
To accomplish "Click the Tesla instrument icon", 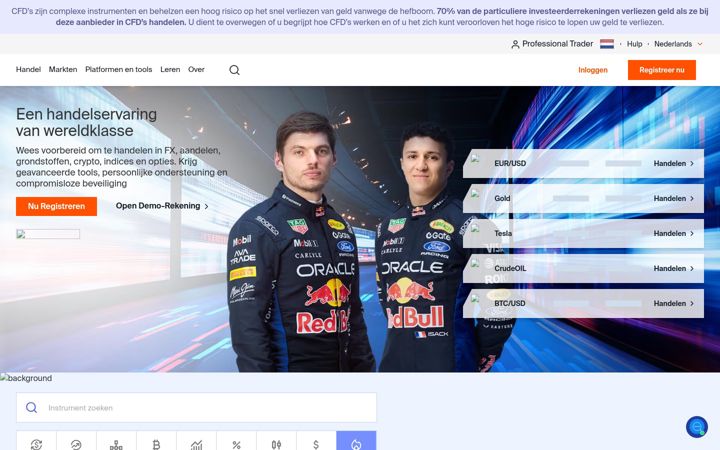I will point(475,229).
